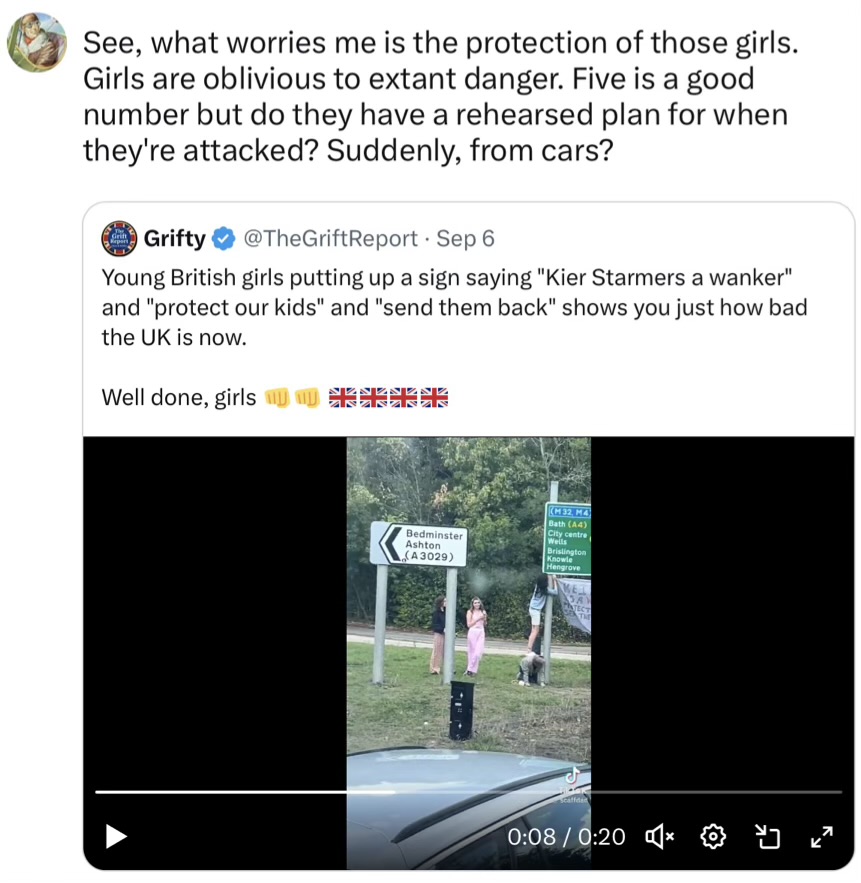
Task: Open Grifty's profile picture
Action: click(x=119, y=238)
